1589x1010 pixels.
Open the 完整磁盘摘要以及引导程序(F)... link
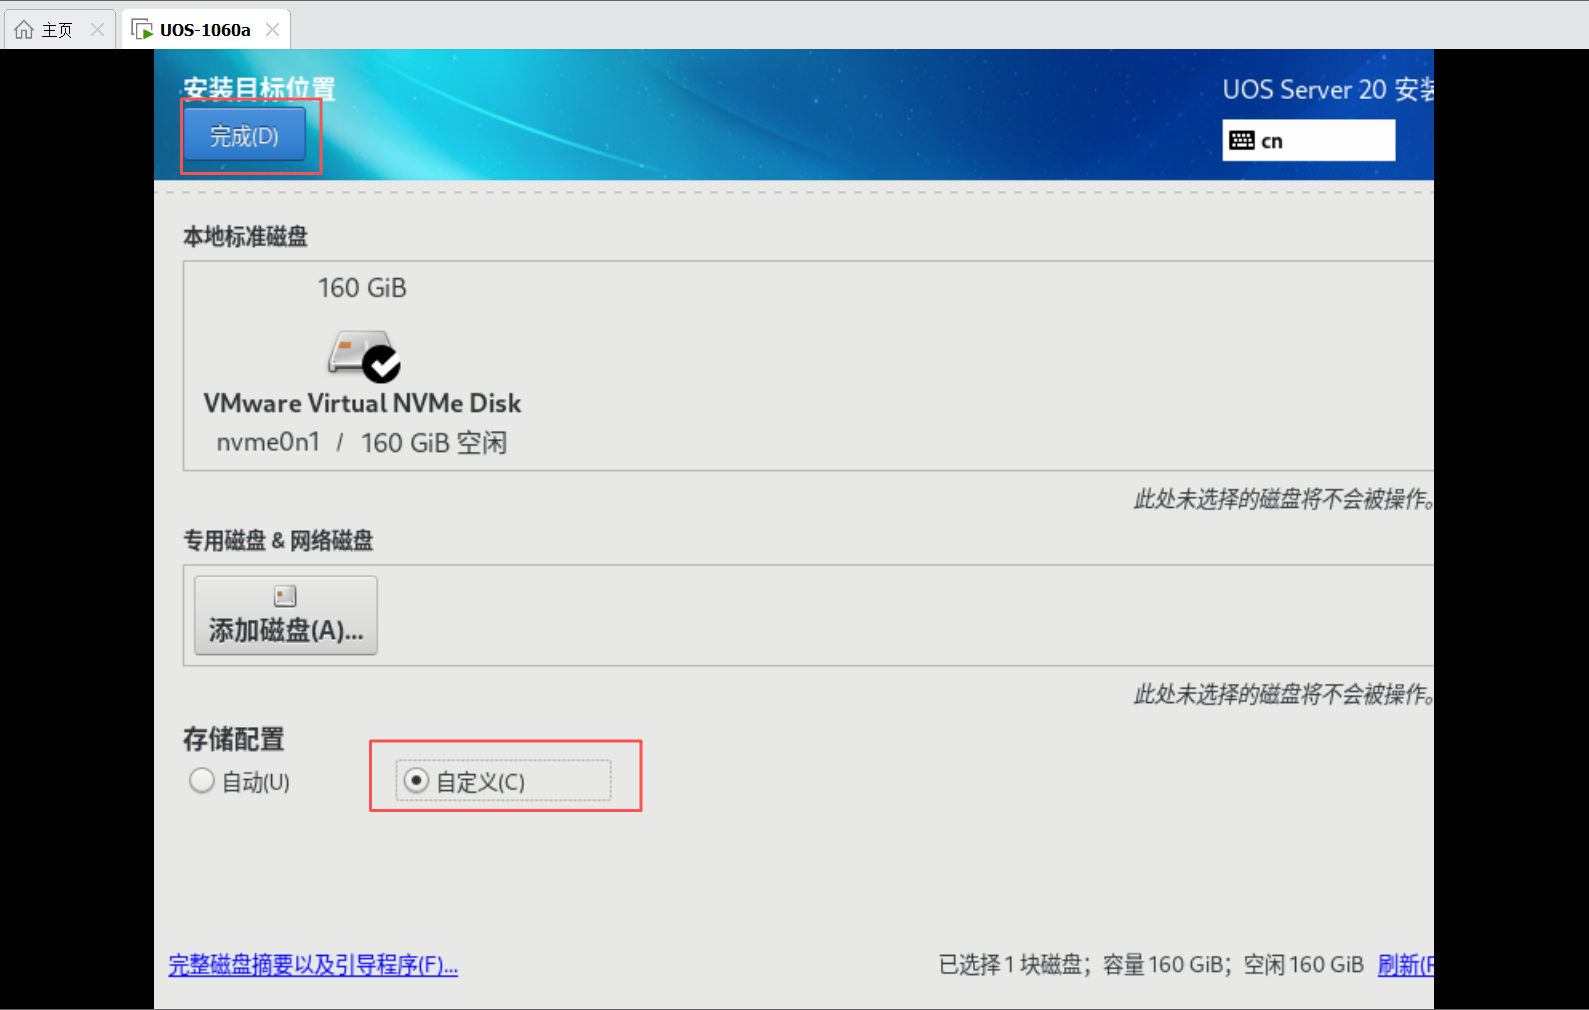coord(313,965)
